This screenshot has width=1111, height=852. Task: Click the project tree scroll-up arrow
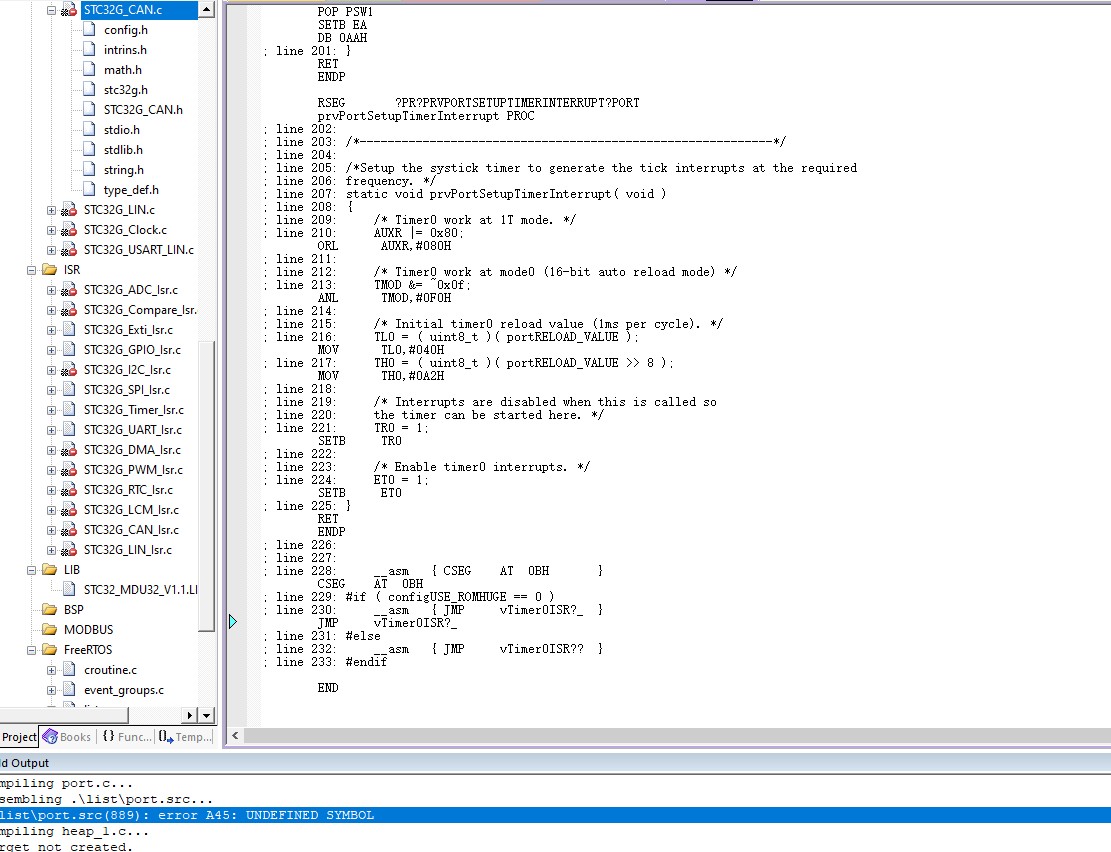click(206, 9)
